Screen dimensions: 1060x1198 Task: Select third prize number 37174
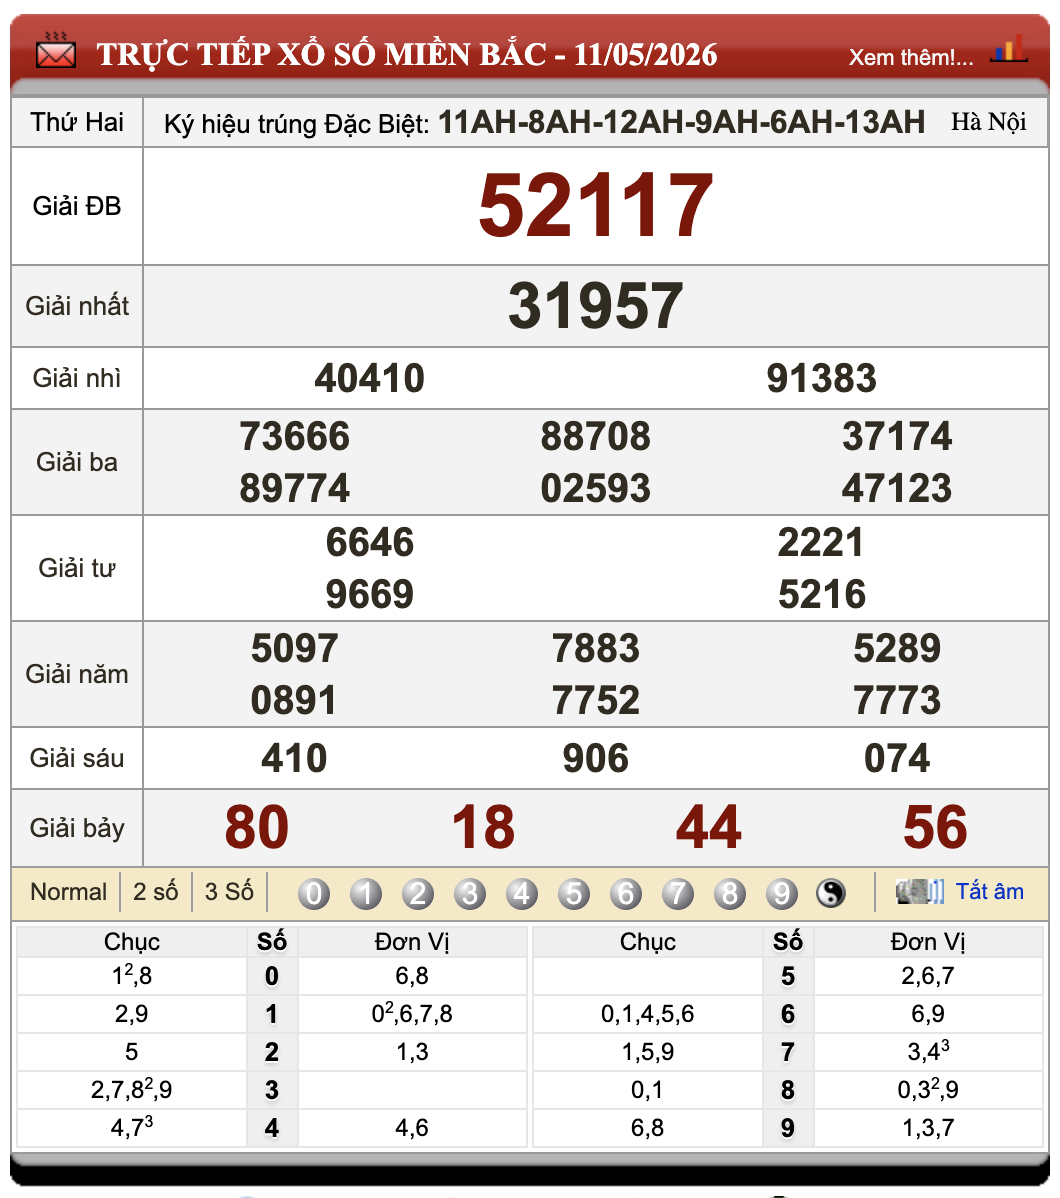click(x=897, y=436)
